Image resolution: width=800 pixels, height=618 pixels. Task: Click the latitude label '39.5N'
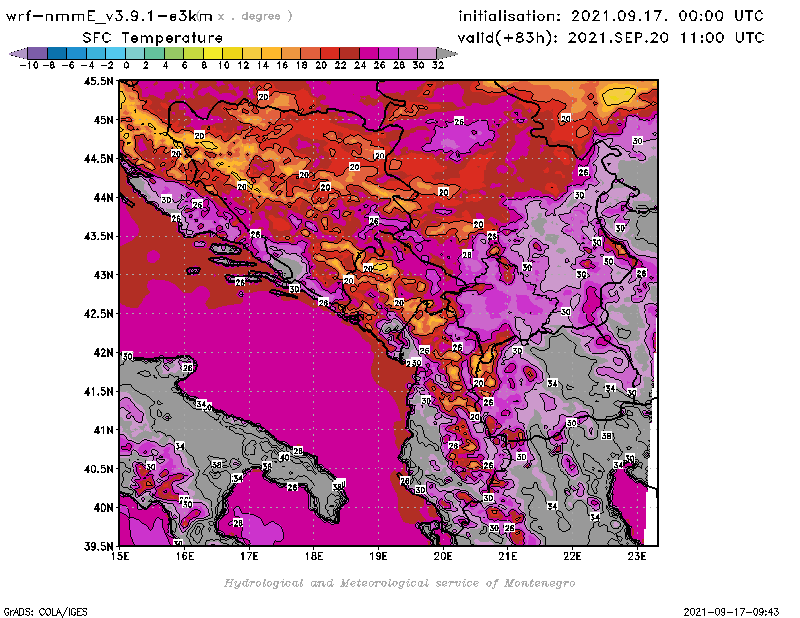(x=98, y=547)
